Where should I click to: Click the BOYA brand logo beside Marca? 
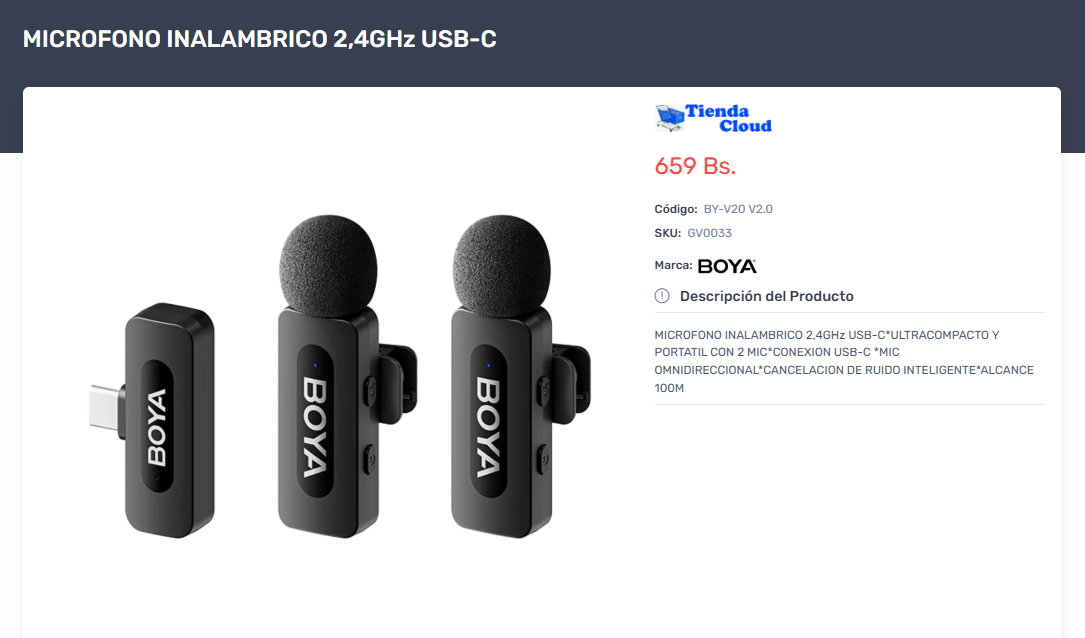pos(727,266)
